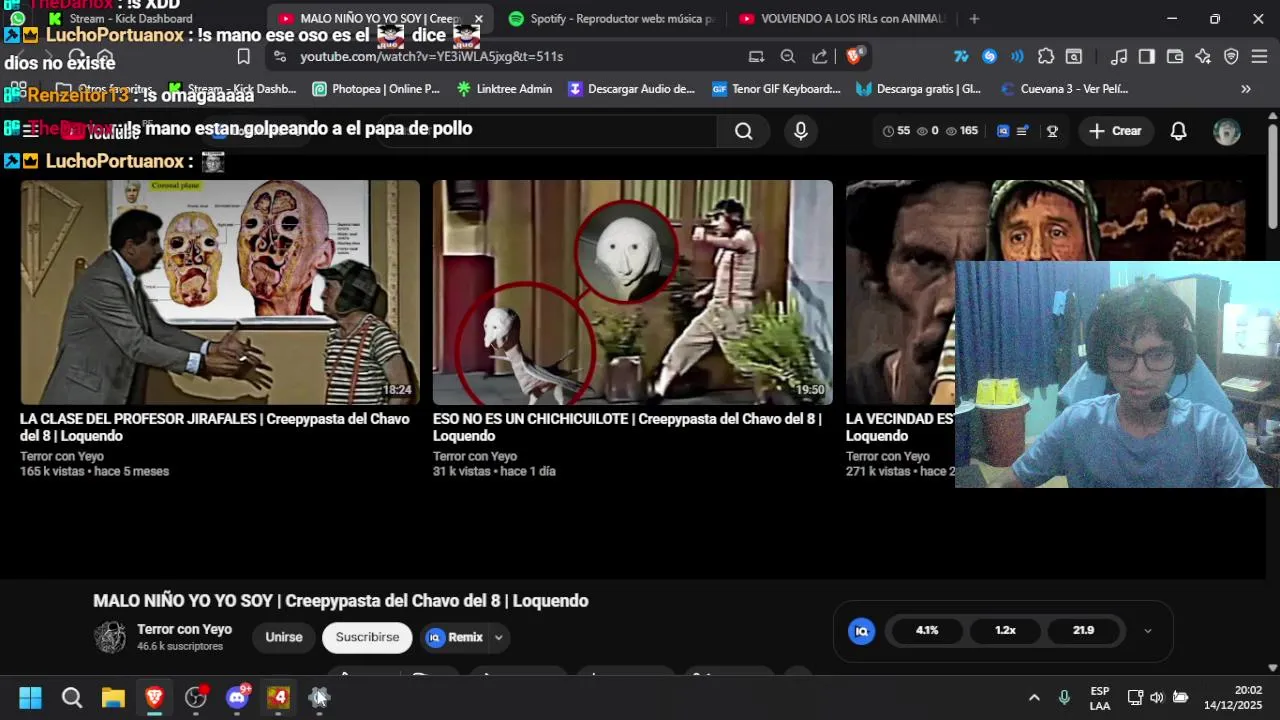Click the Brave browser taskbar icon
This screenshot has width=1280, height=720.
point(154,697)
